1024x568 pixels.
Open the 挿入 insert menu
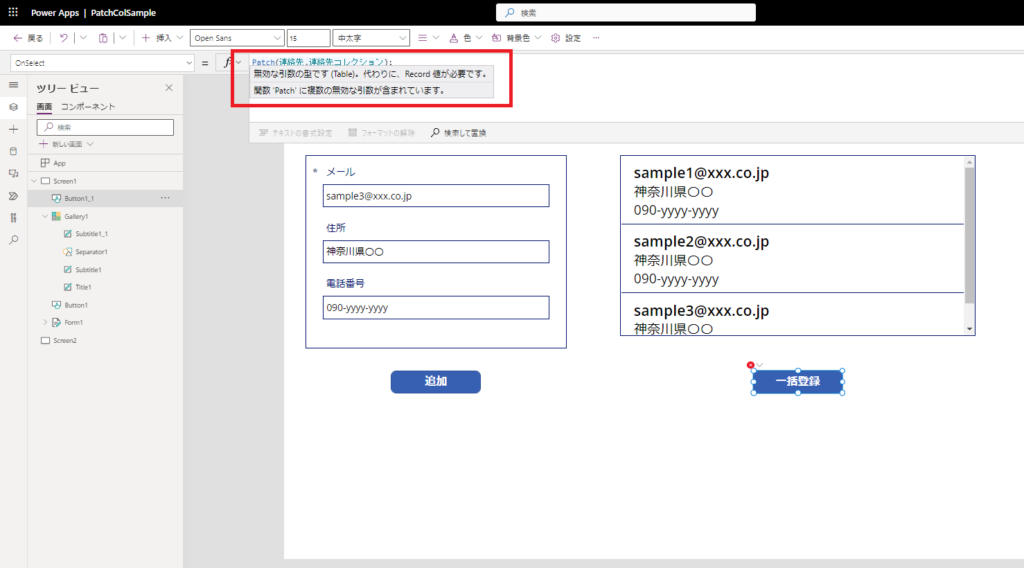point(162,38)
